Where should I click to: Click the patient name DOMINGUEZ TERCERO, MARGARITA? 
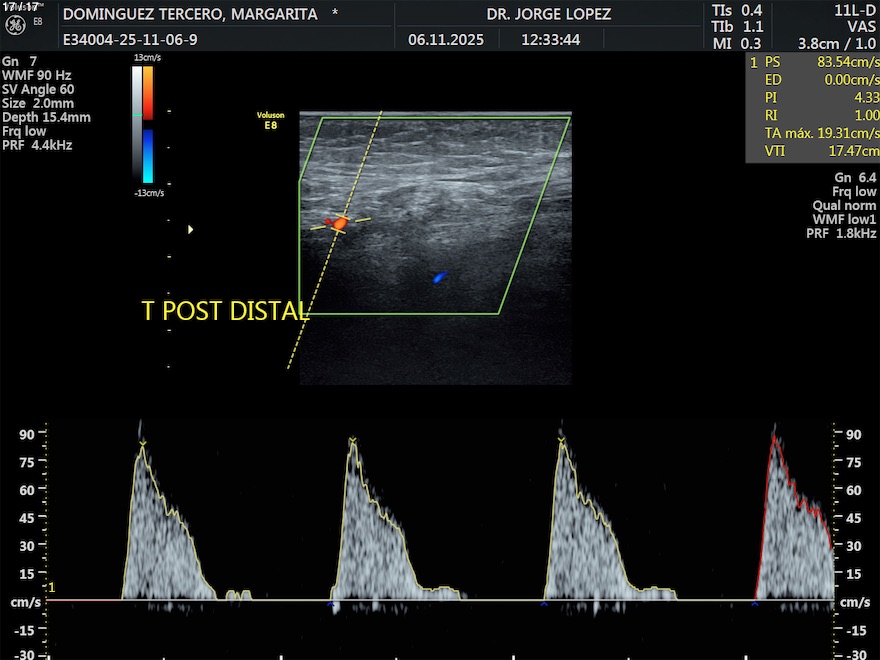(190, 14)
